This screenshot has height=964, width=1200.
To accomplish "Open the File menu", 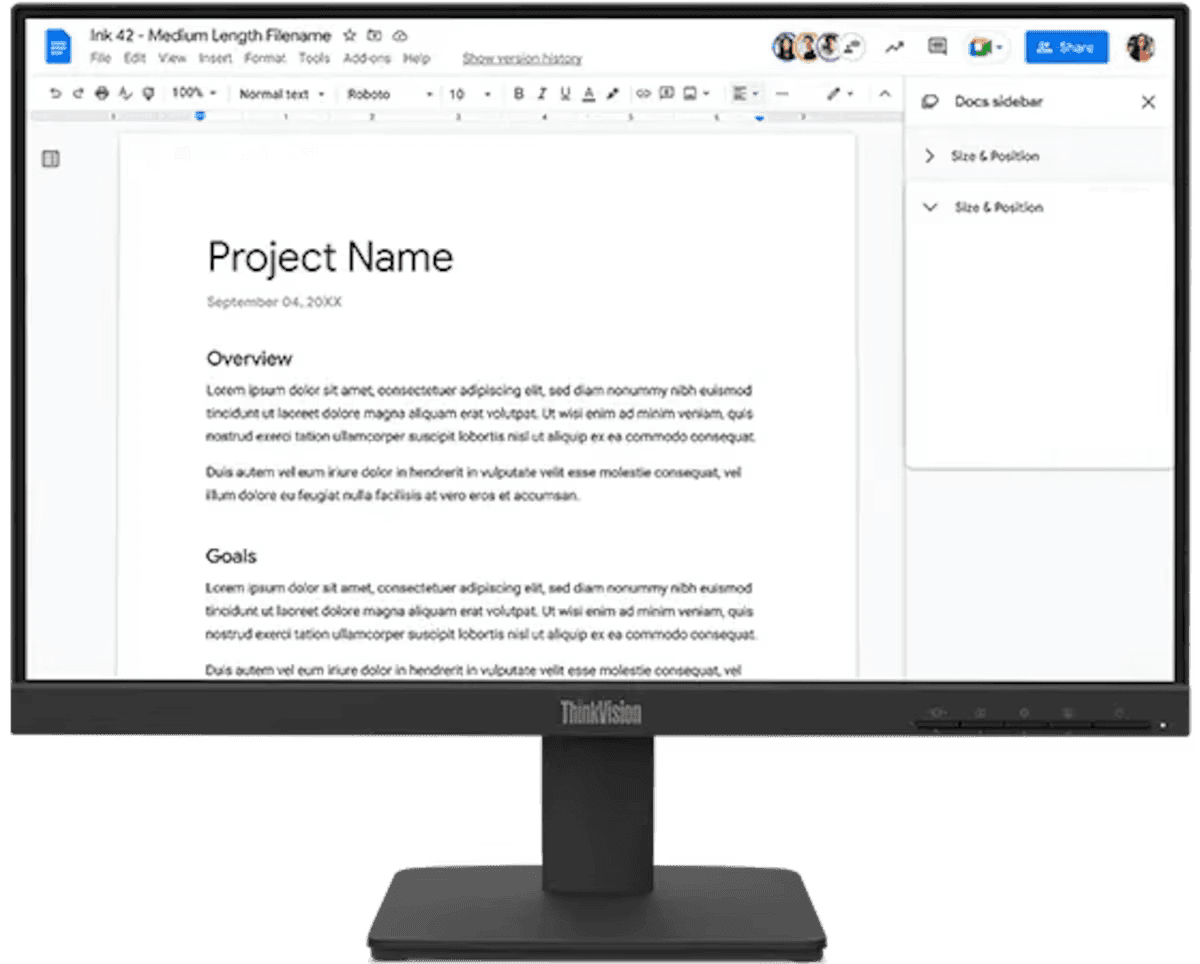I will click(x=100, y=58).
